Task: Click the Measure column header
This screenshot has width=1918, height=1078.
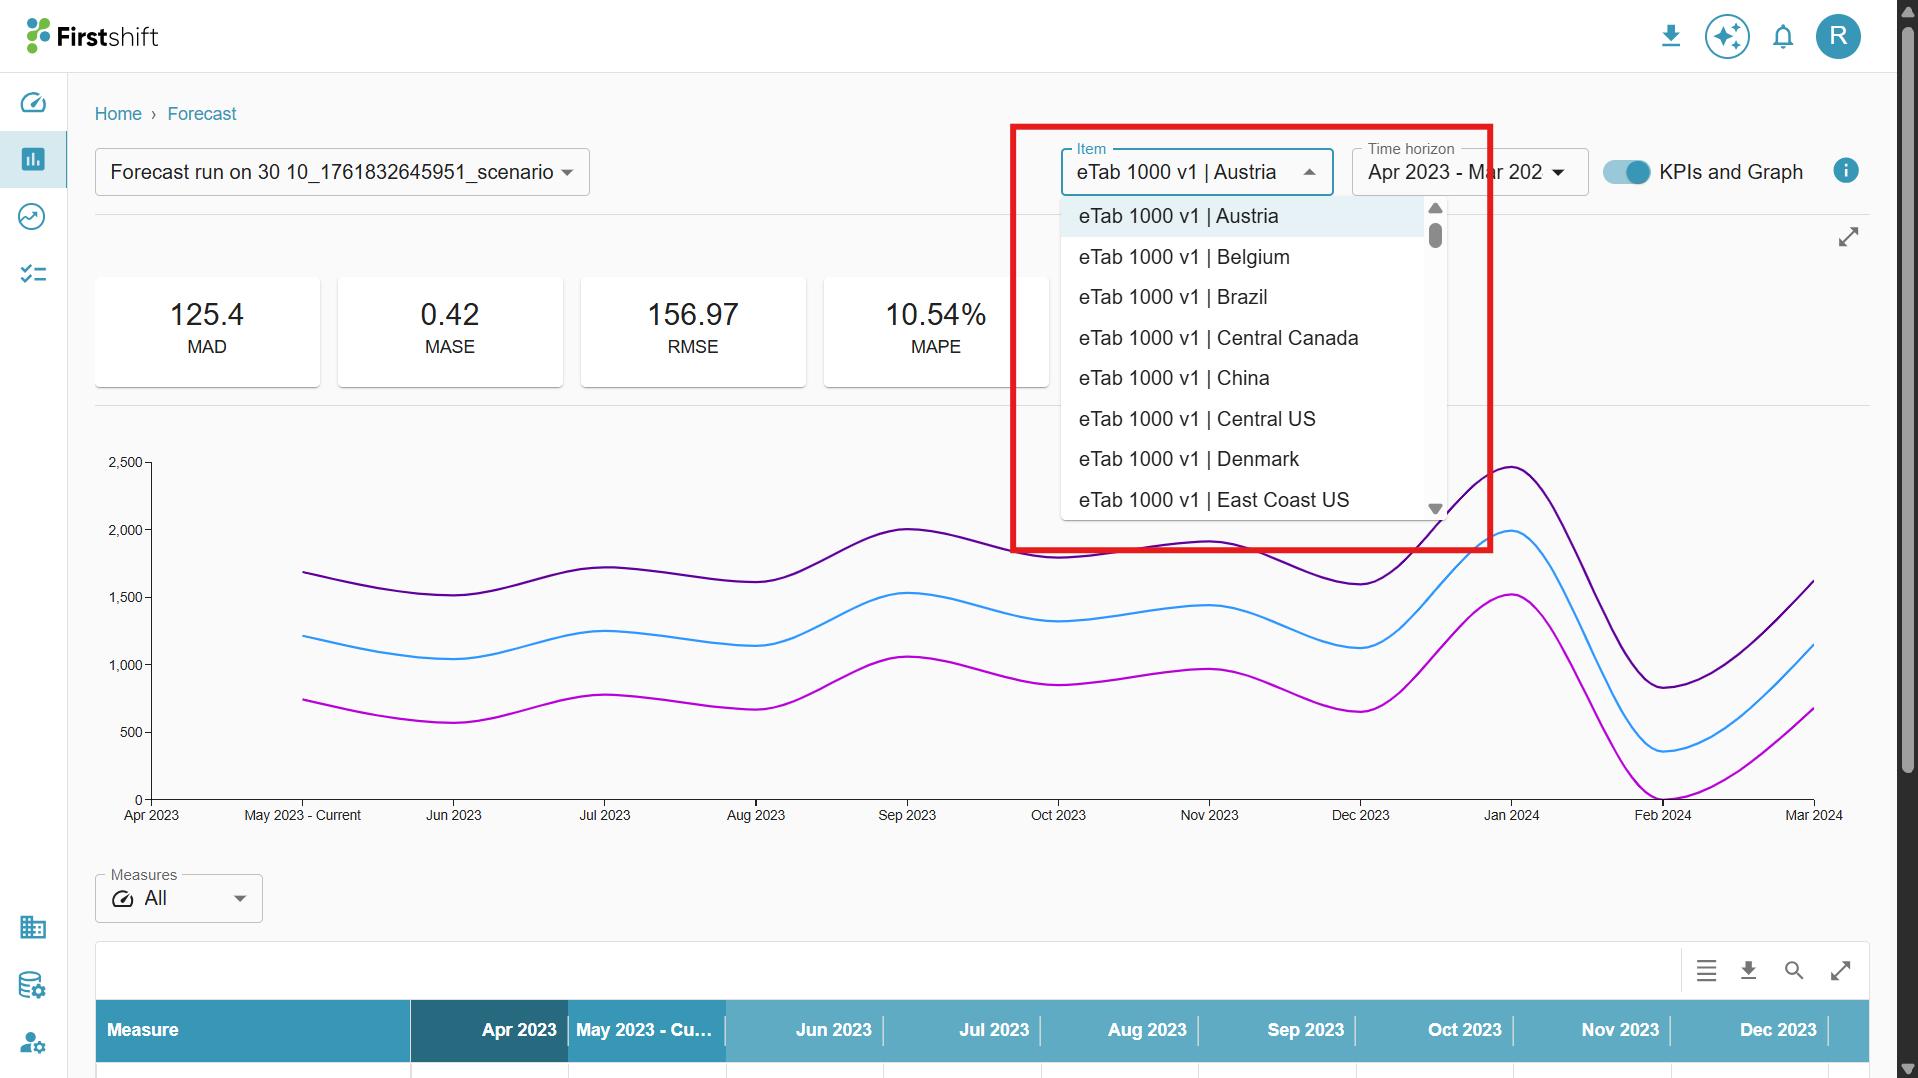Action: pyautogui.click(x=253, y=1030)
